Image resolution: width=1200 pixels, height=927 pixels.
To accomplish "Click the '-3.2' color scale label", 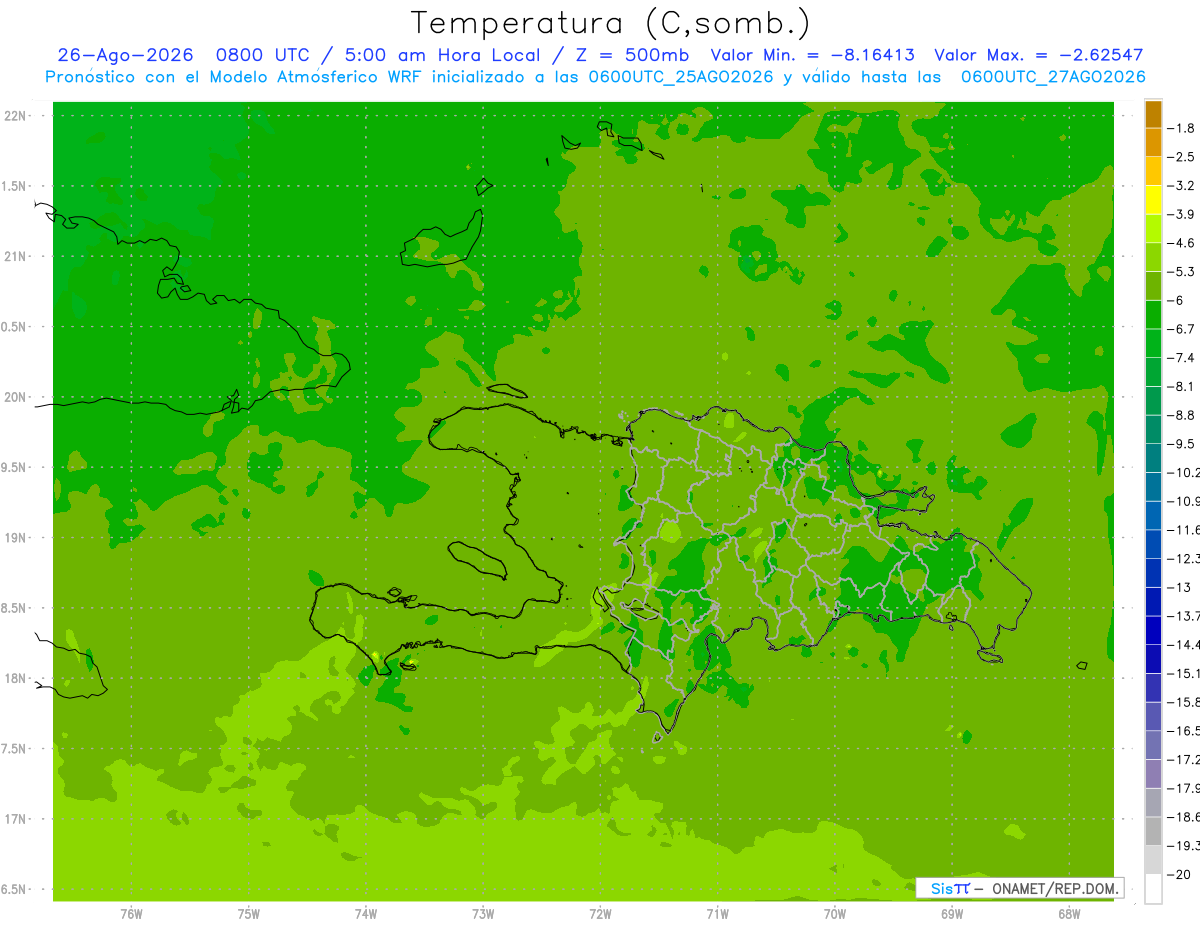I will coord(1181,186).
